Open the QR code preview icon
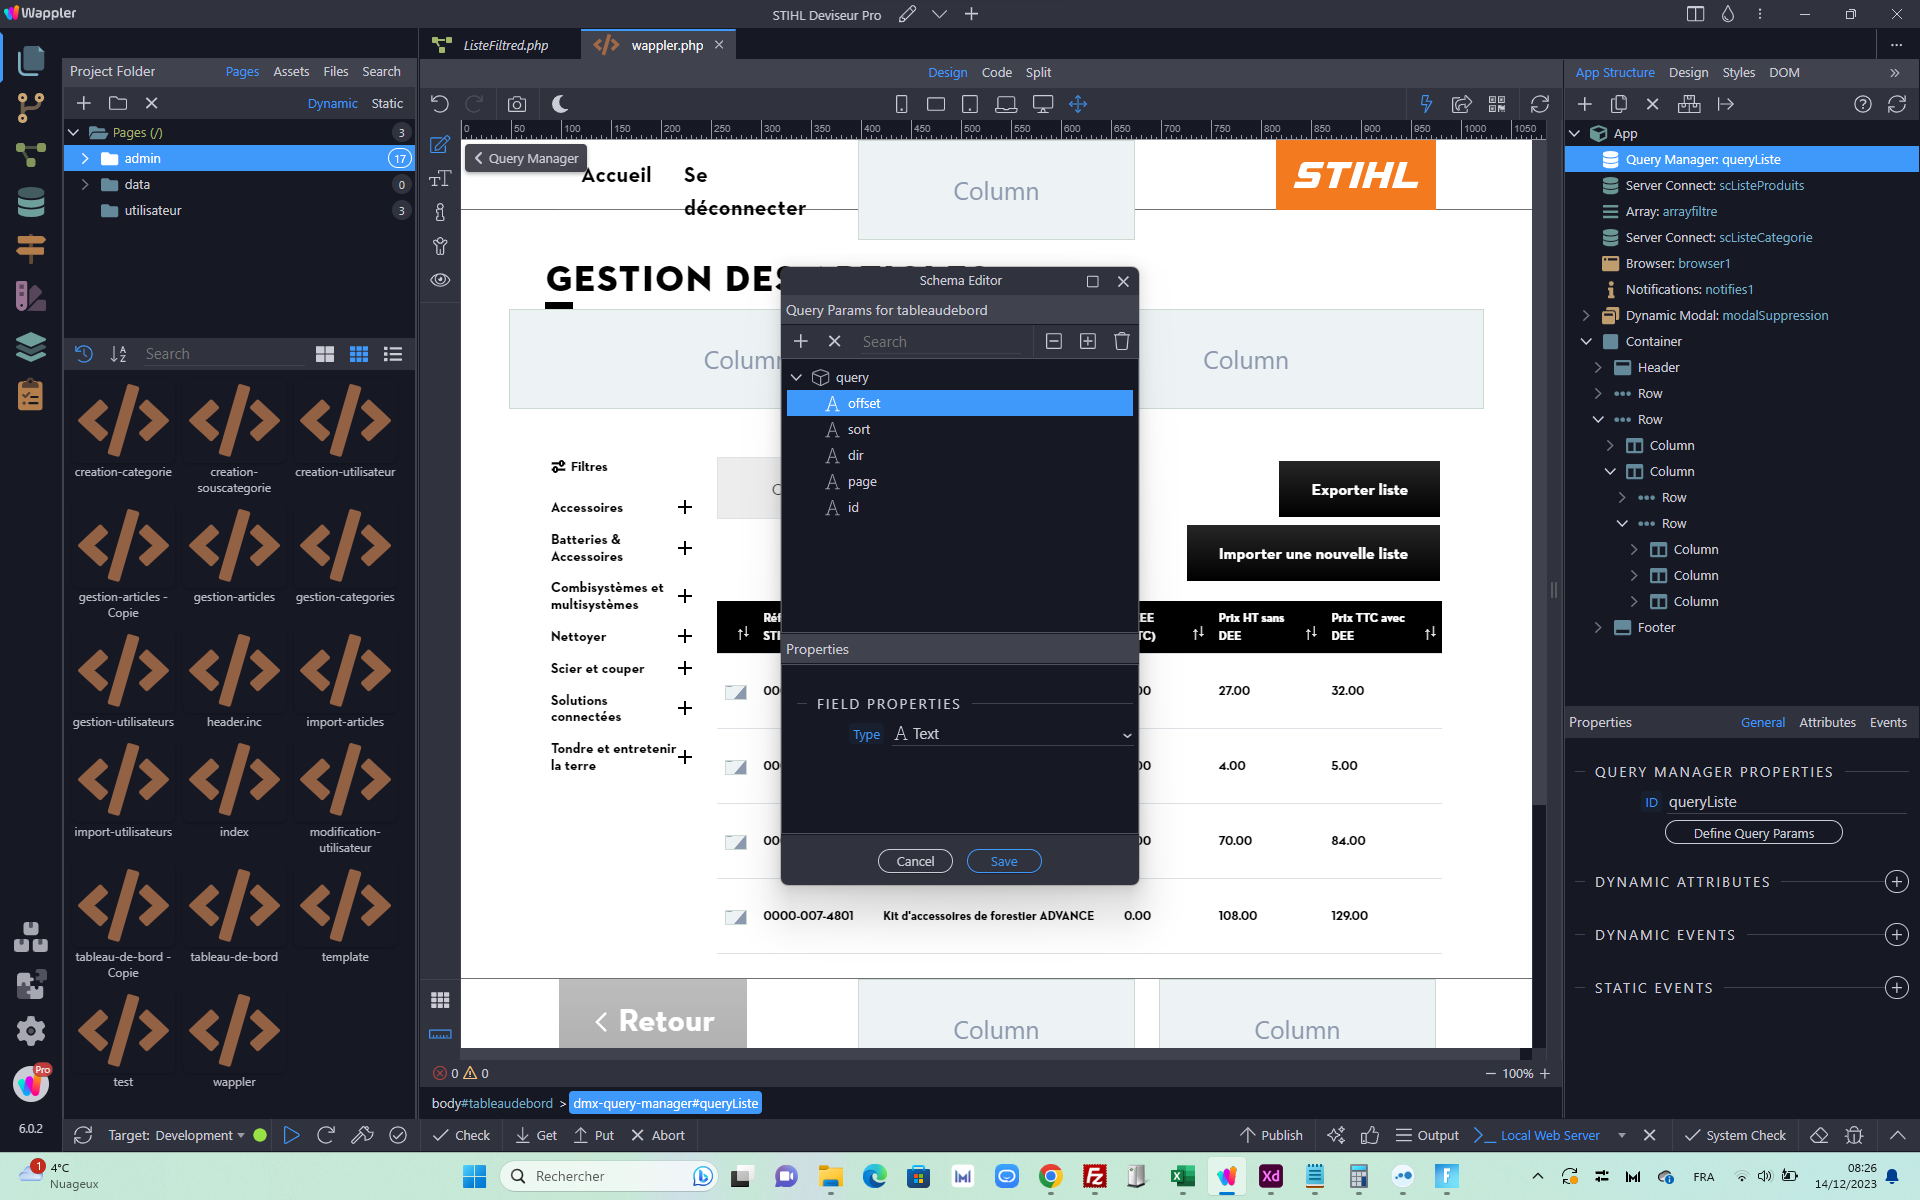 pos(1497,104)
